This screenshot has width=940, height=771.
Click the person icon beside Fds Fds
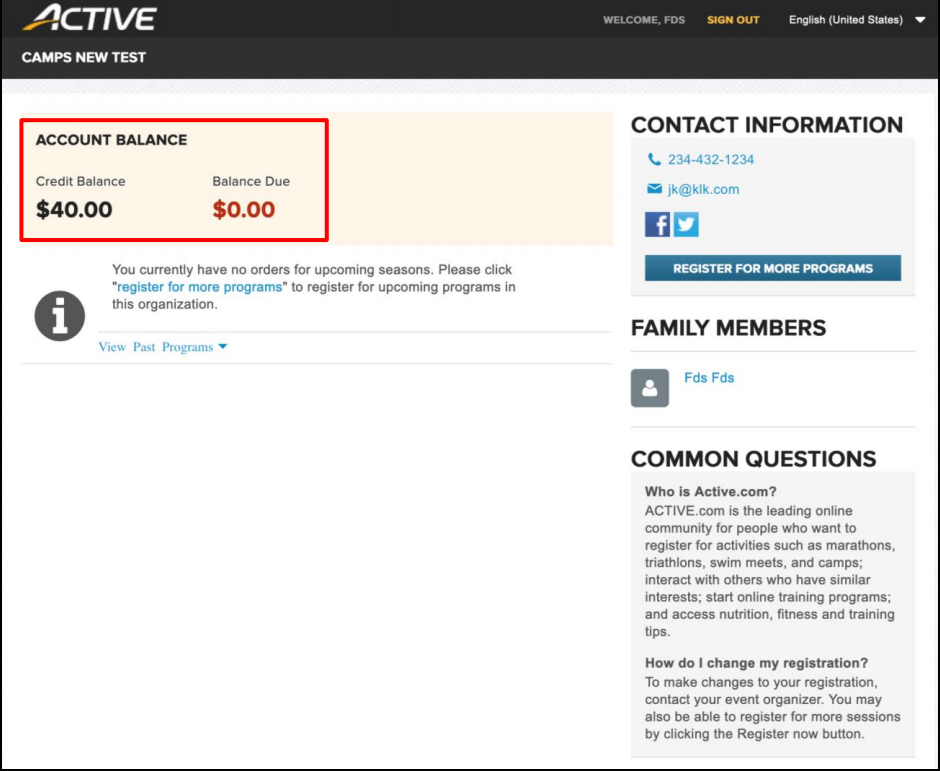(649, 388)
